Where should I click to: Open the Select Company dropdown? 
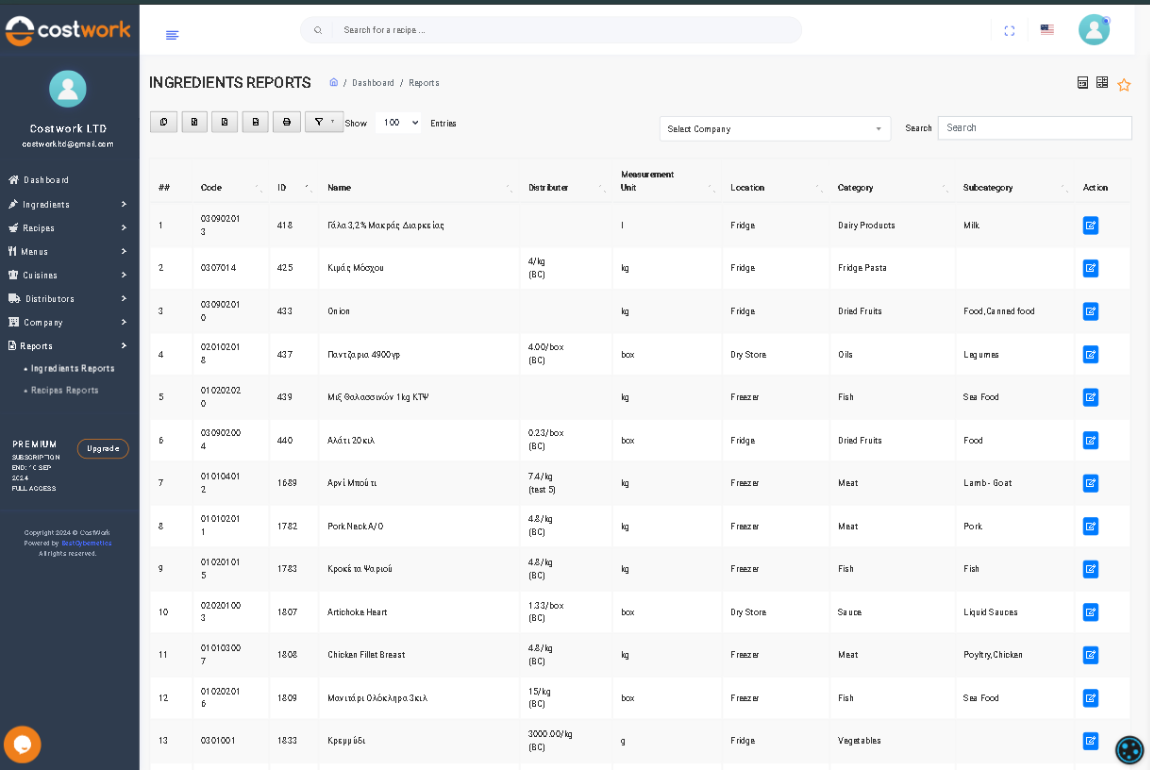[774, 129]
